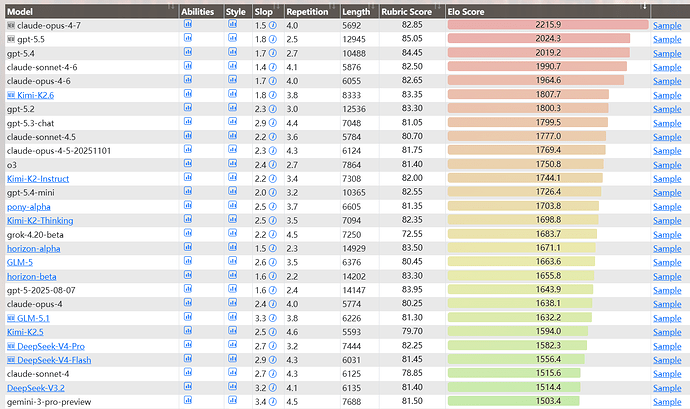Open Abilities chart icon for grok-4.20-beta
The width and height of the screenshot is (690, 409).
click(188, 233)
